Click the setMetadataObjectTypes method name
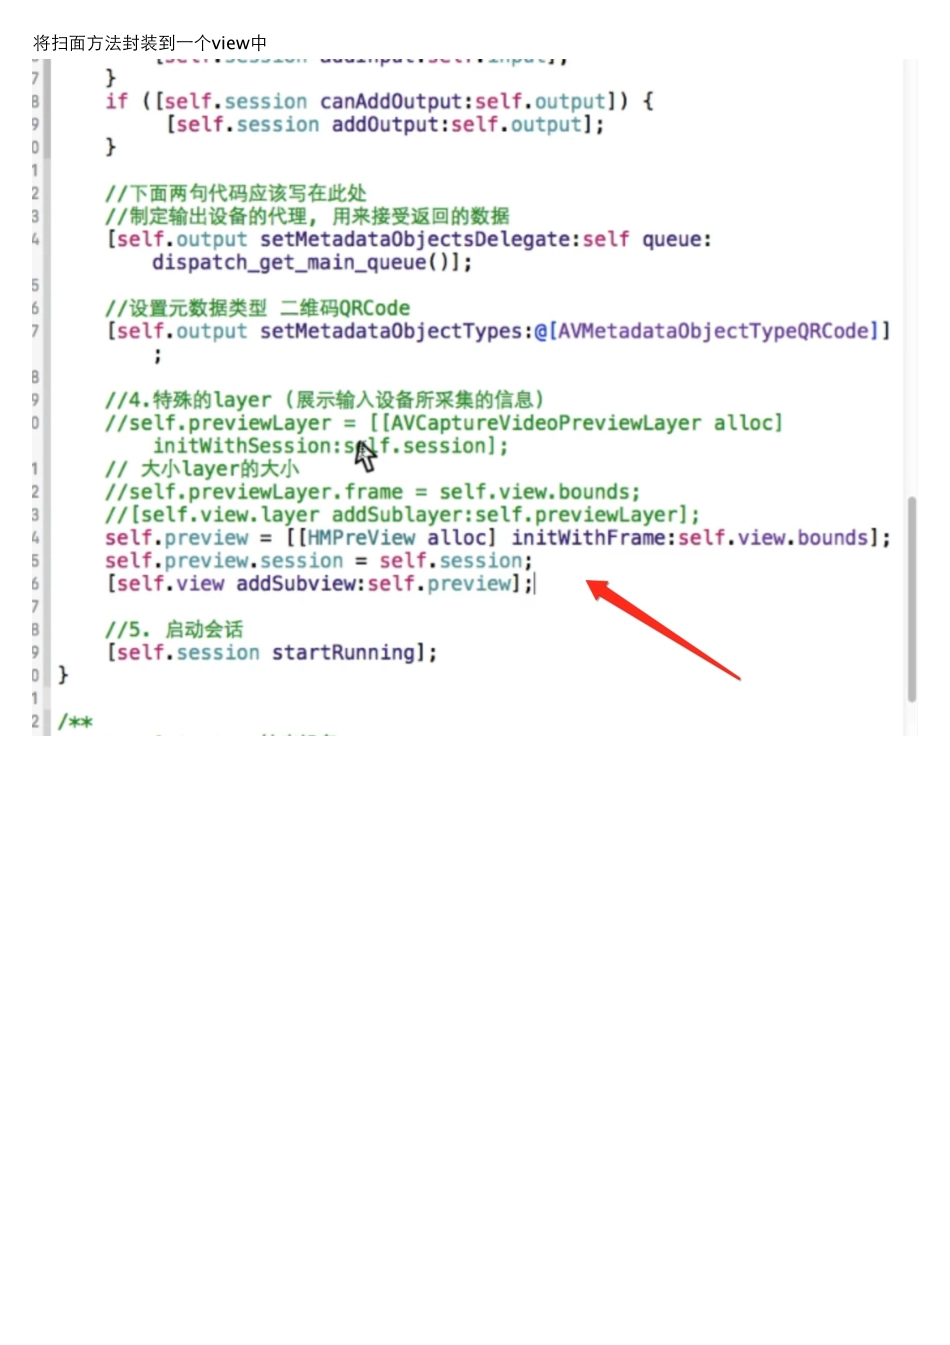Image resolution: width=950 pixels, height=1345 pixels. (x=391, y=331)
